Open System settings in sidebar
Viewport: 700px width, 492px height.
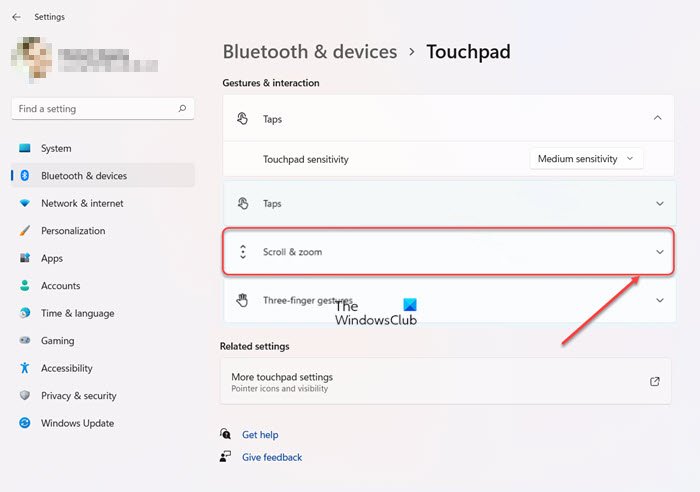click(56, 148)
